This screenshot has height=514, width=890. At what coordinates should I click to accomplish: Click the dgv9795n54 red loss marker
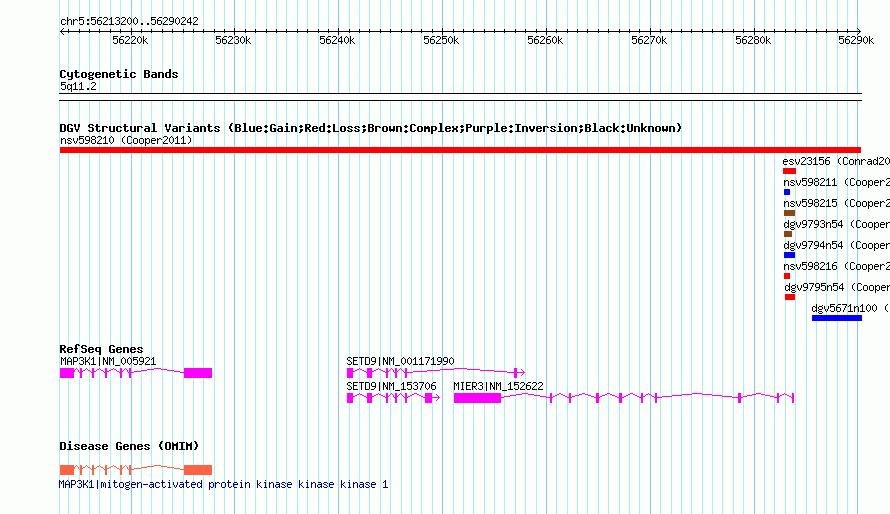[x=790, y=297]
